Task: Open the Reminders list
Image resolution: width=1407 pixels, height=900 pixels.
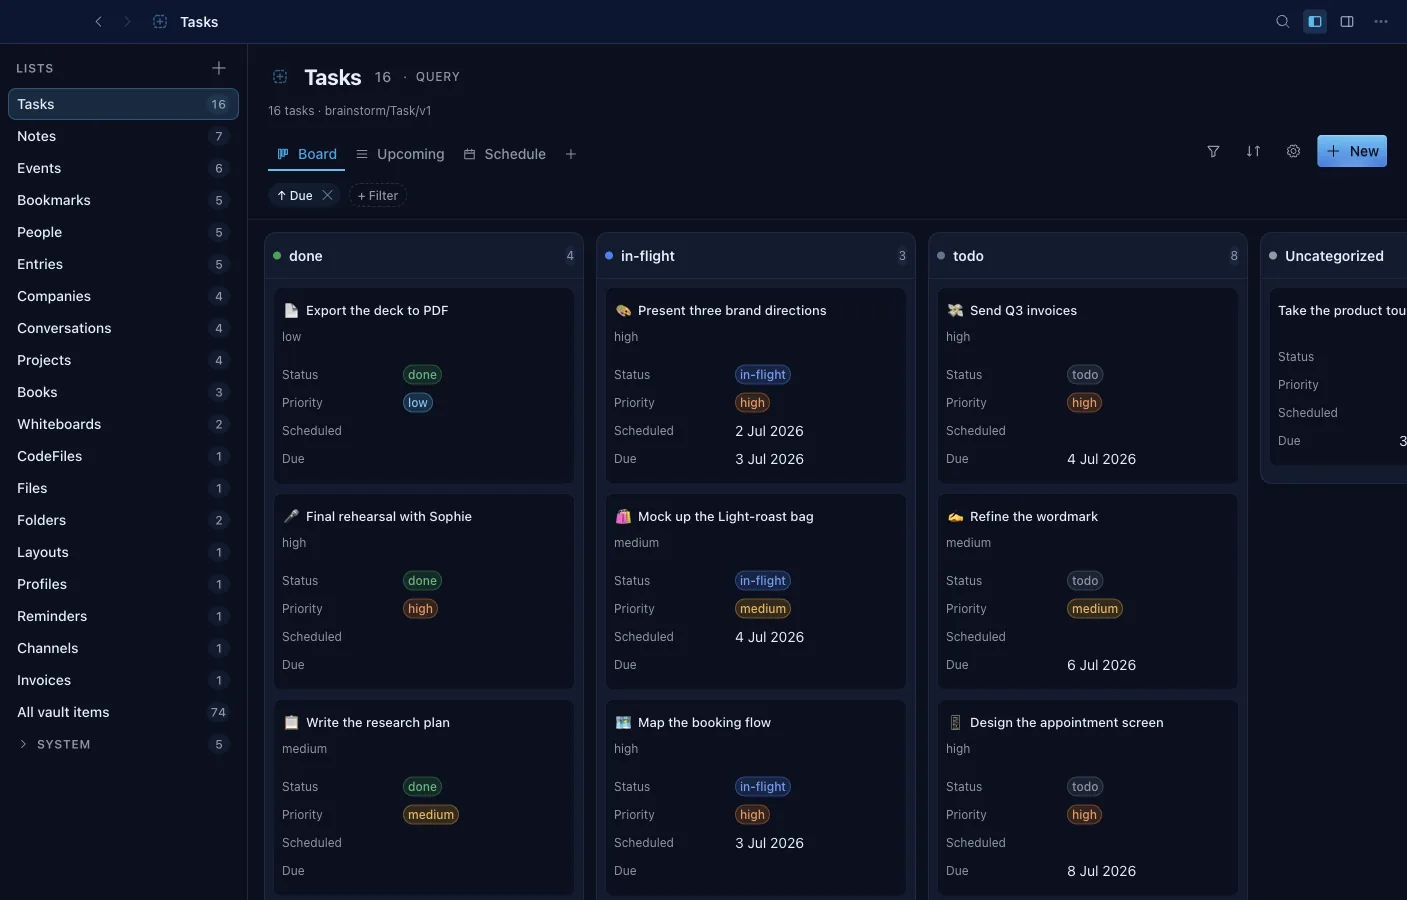Action: click(123, 616)
